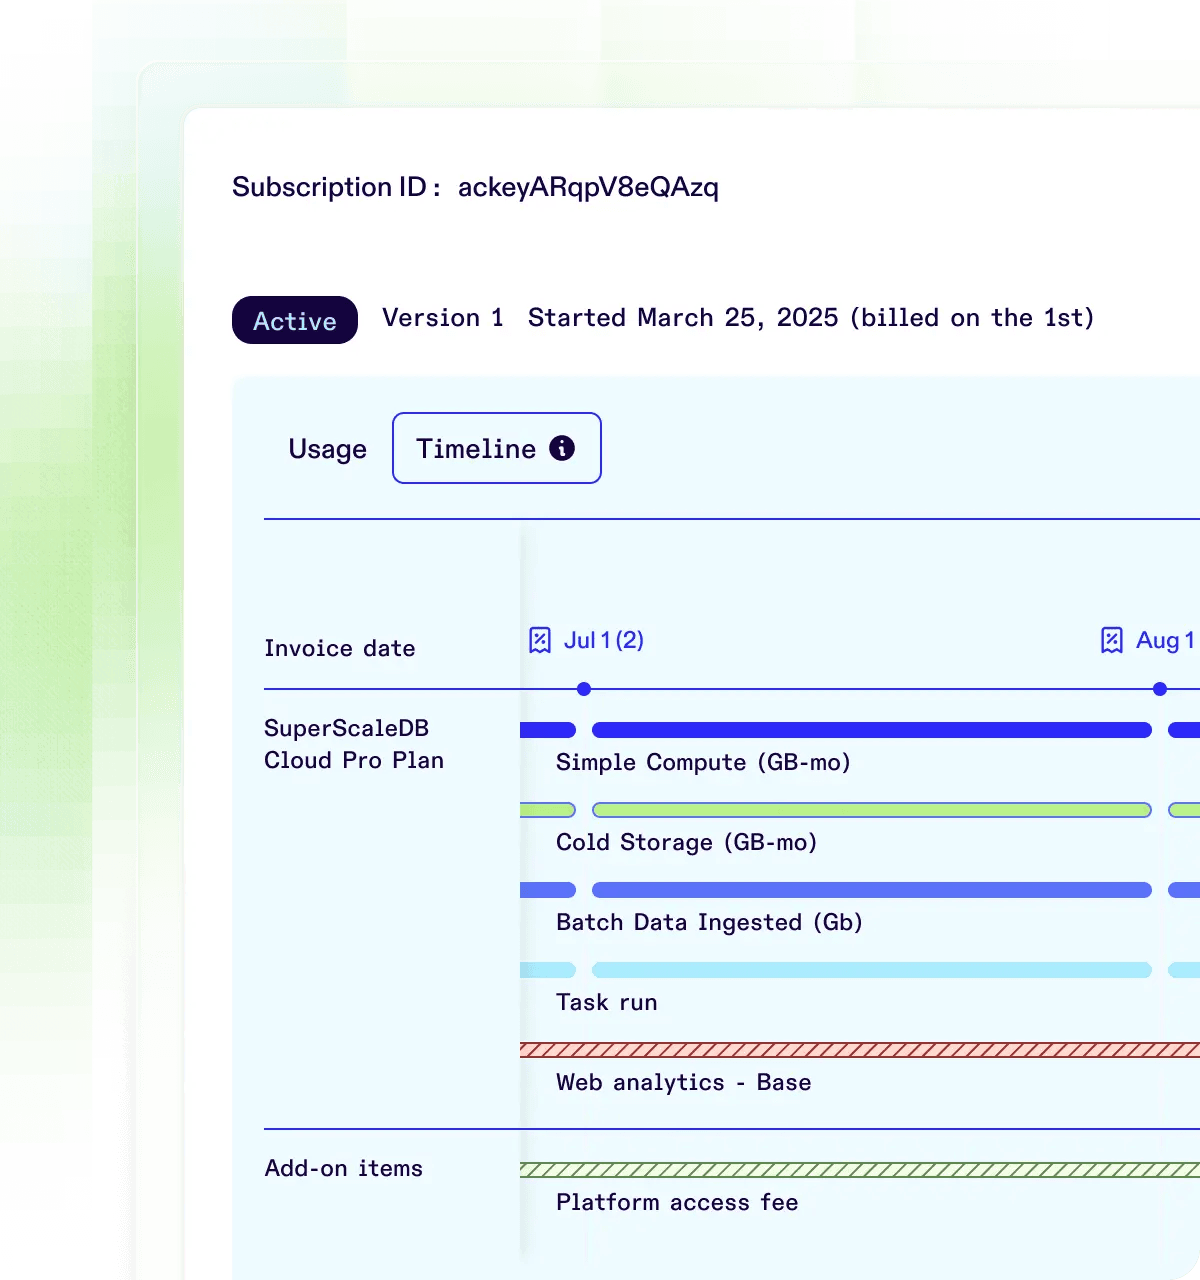This screenshot has width=1200, height=1280.
Task: Open the Aug 1 invoice link
Action: (1164, 640)
